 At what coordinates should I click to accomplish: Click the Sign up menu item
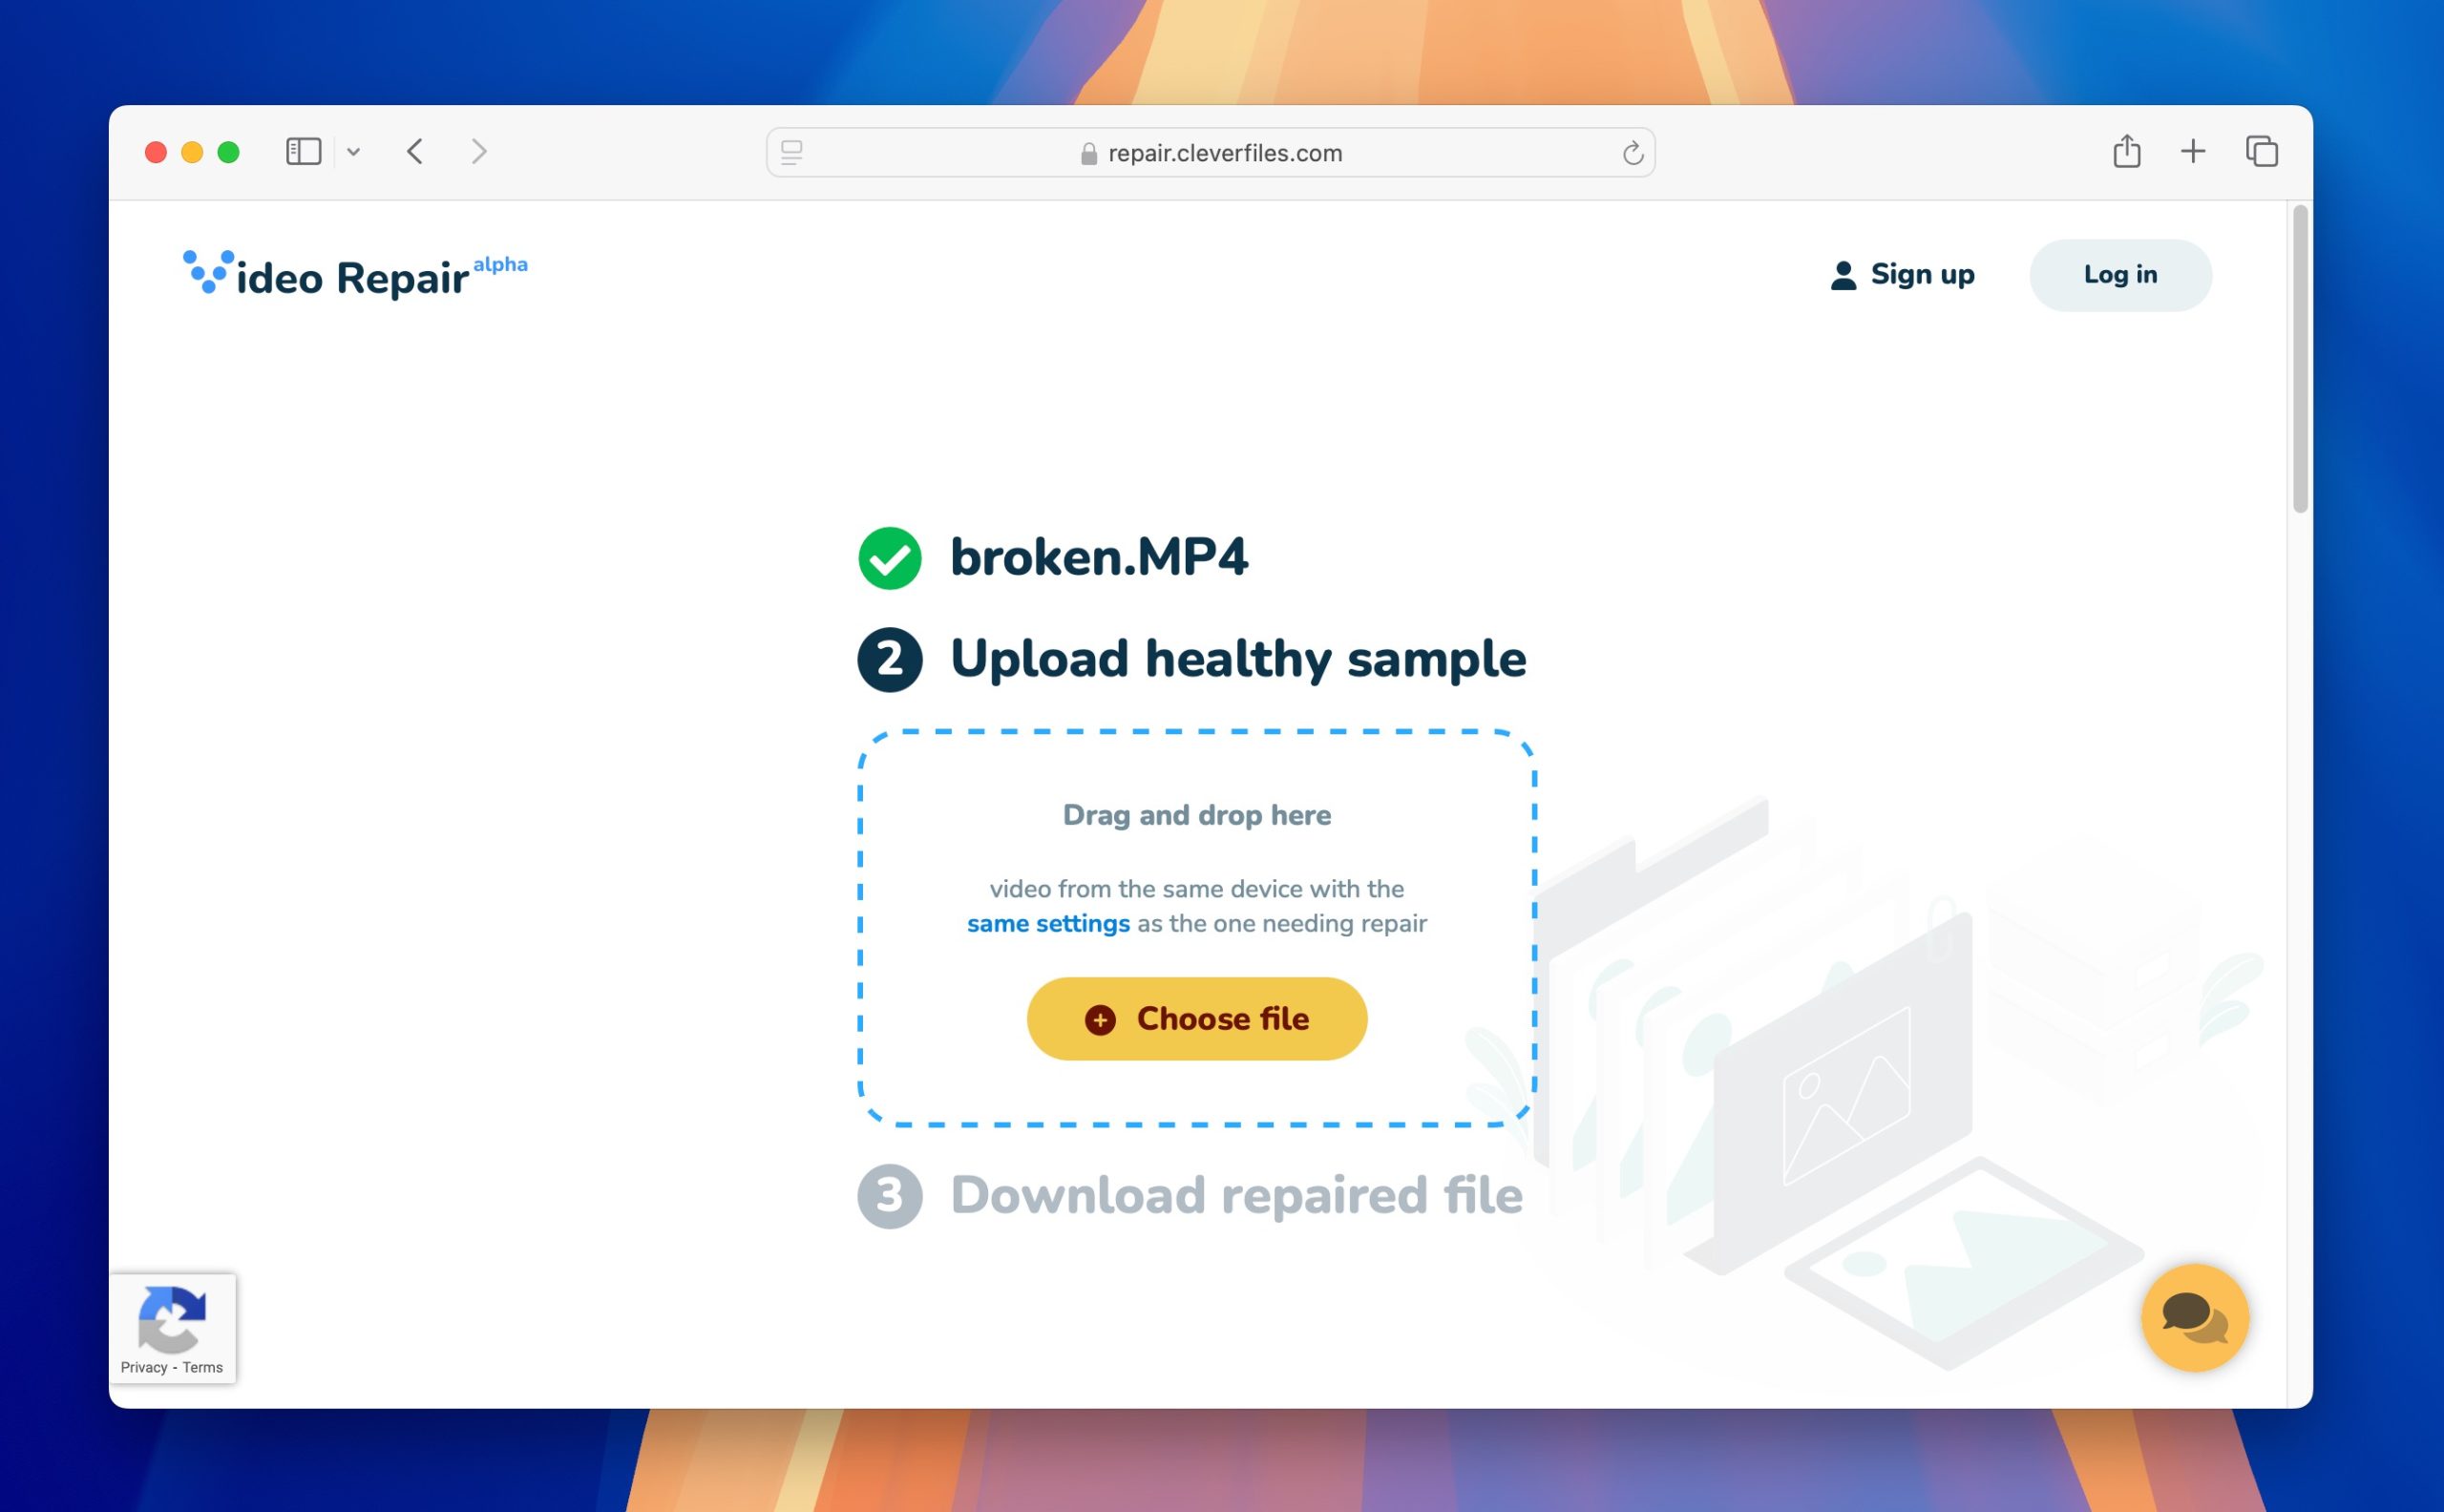pos(1901,272)
